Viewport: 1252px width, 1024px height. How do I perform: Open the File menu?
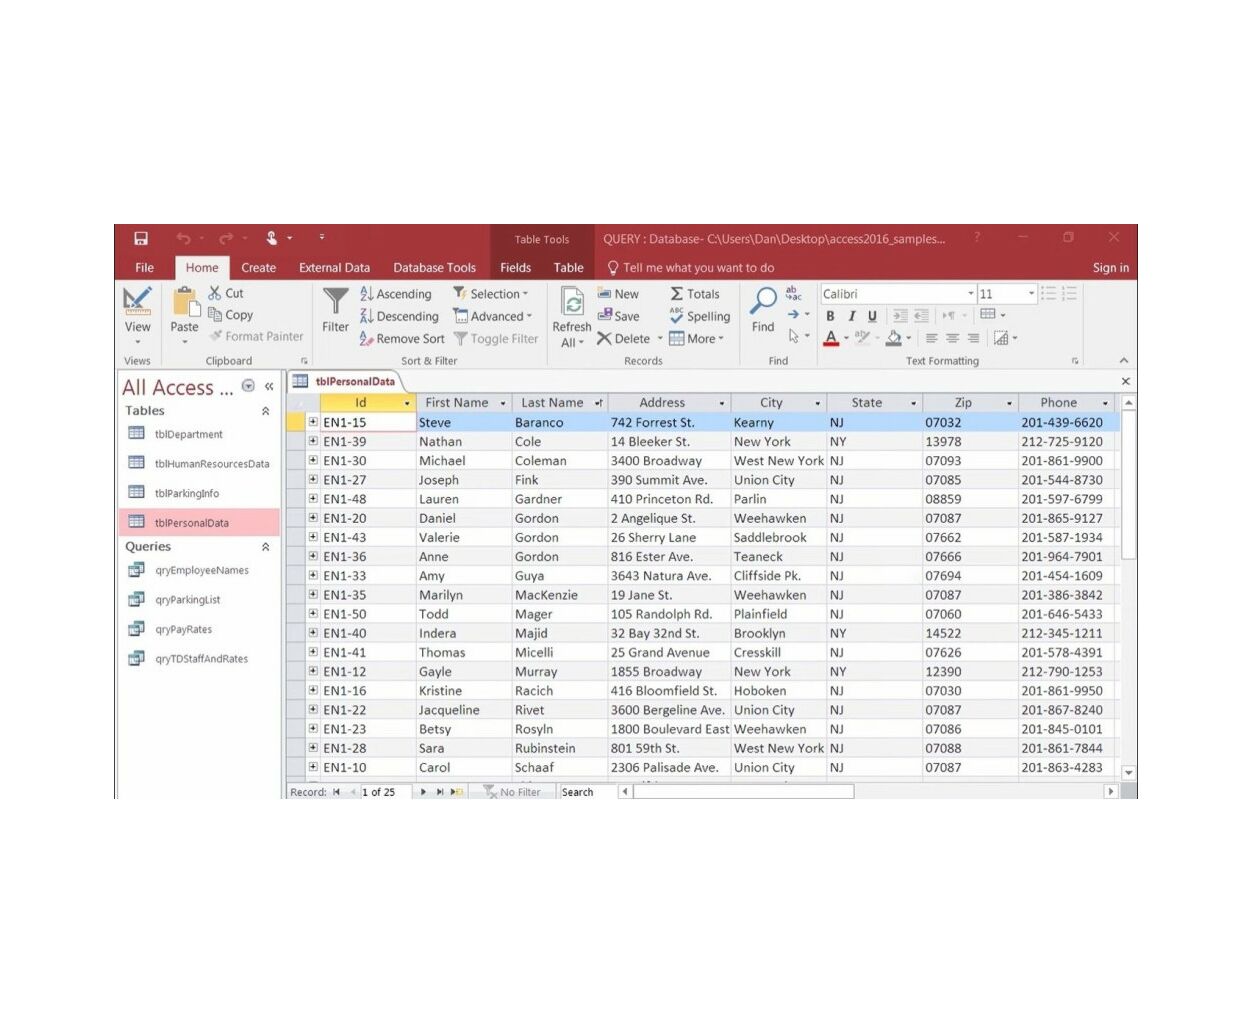[x=145, y=268]
